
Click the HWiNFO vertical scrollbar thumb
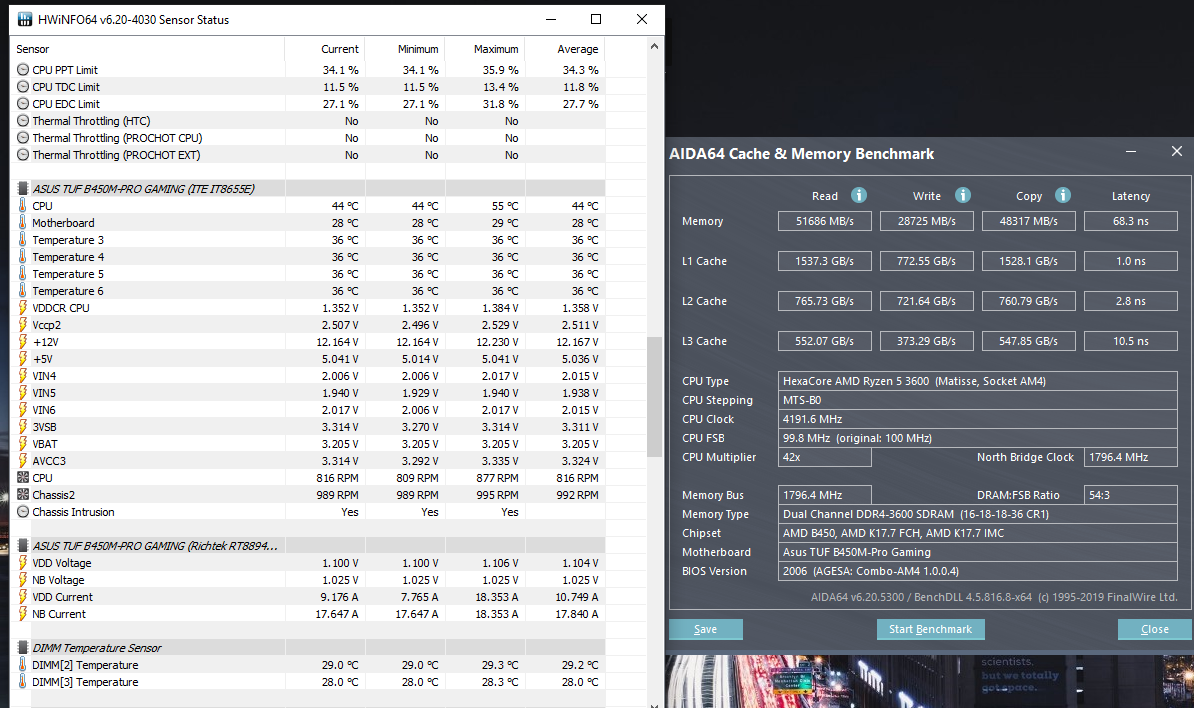point(654,396)
